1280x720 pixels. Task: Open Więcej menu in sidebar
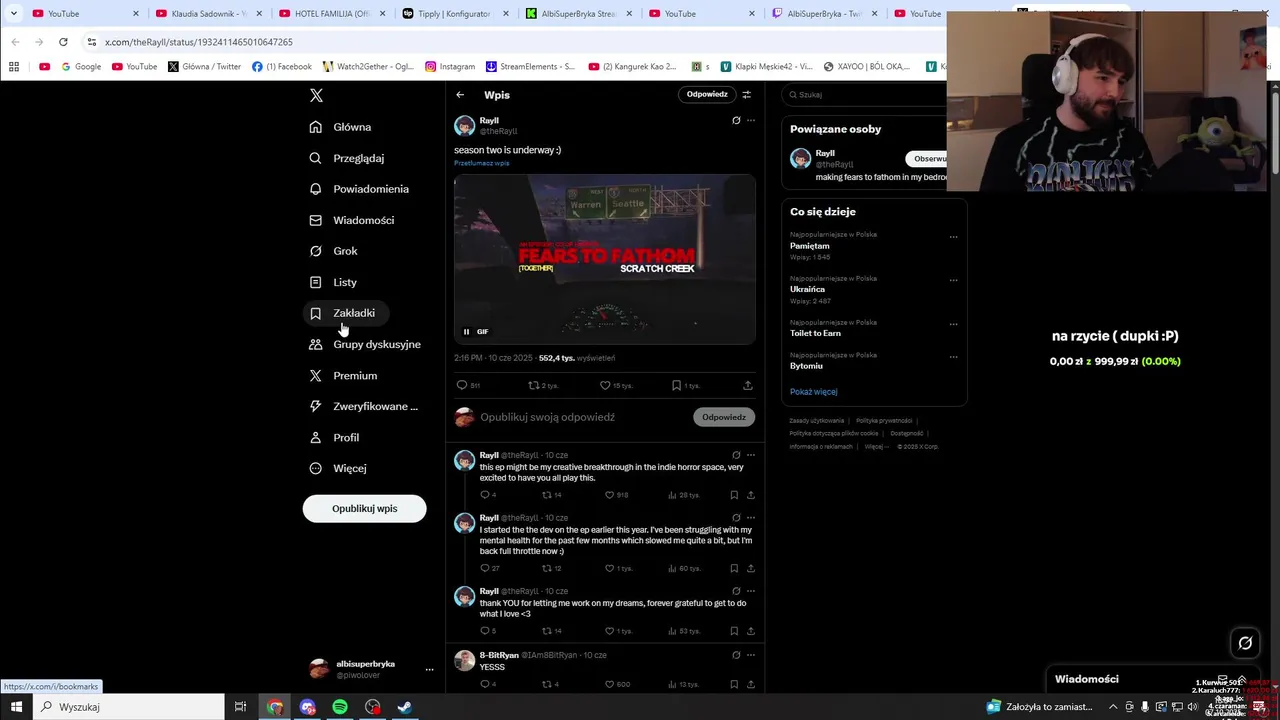[x=339, y=468]
